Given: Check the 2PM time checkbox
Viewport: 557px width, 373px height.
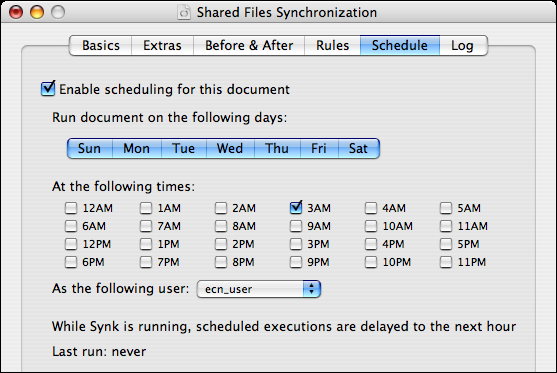Looking at the screenshot, I should point(221,244).
